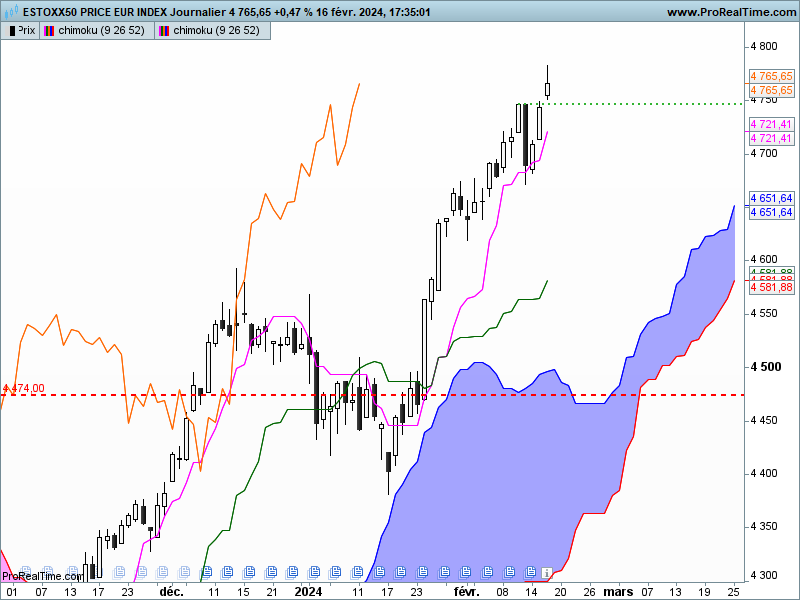Screen dimensions: 800x600
Task: Open the grey info icon near 14 févr.
Action: [546, 572]
